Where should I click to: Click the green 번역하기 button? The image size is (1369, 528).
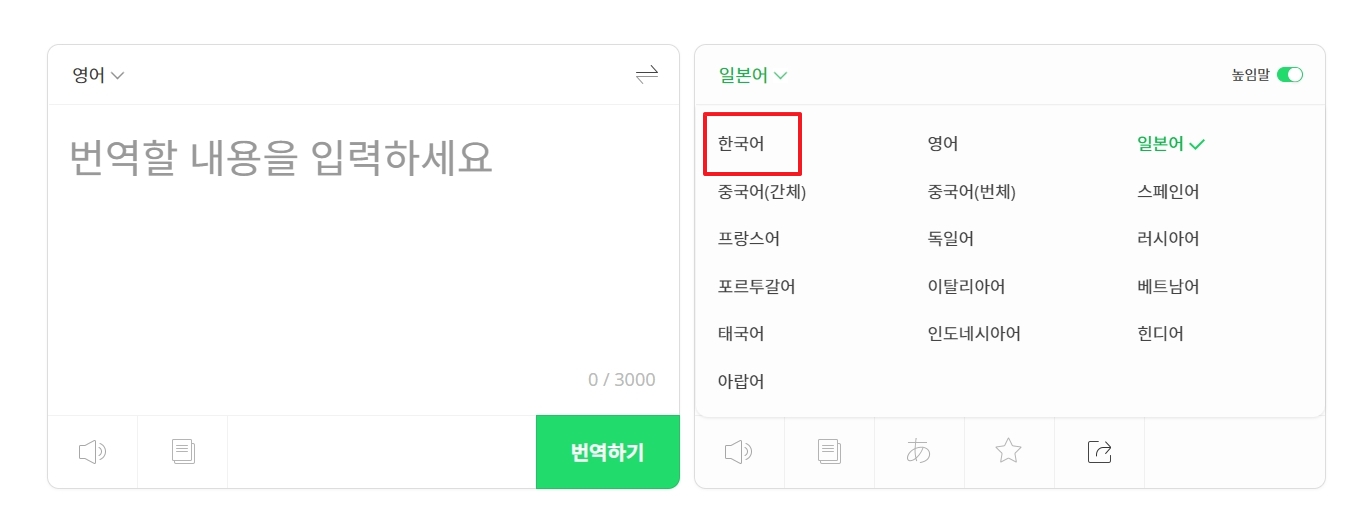[608, 452]
